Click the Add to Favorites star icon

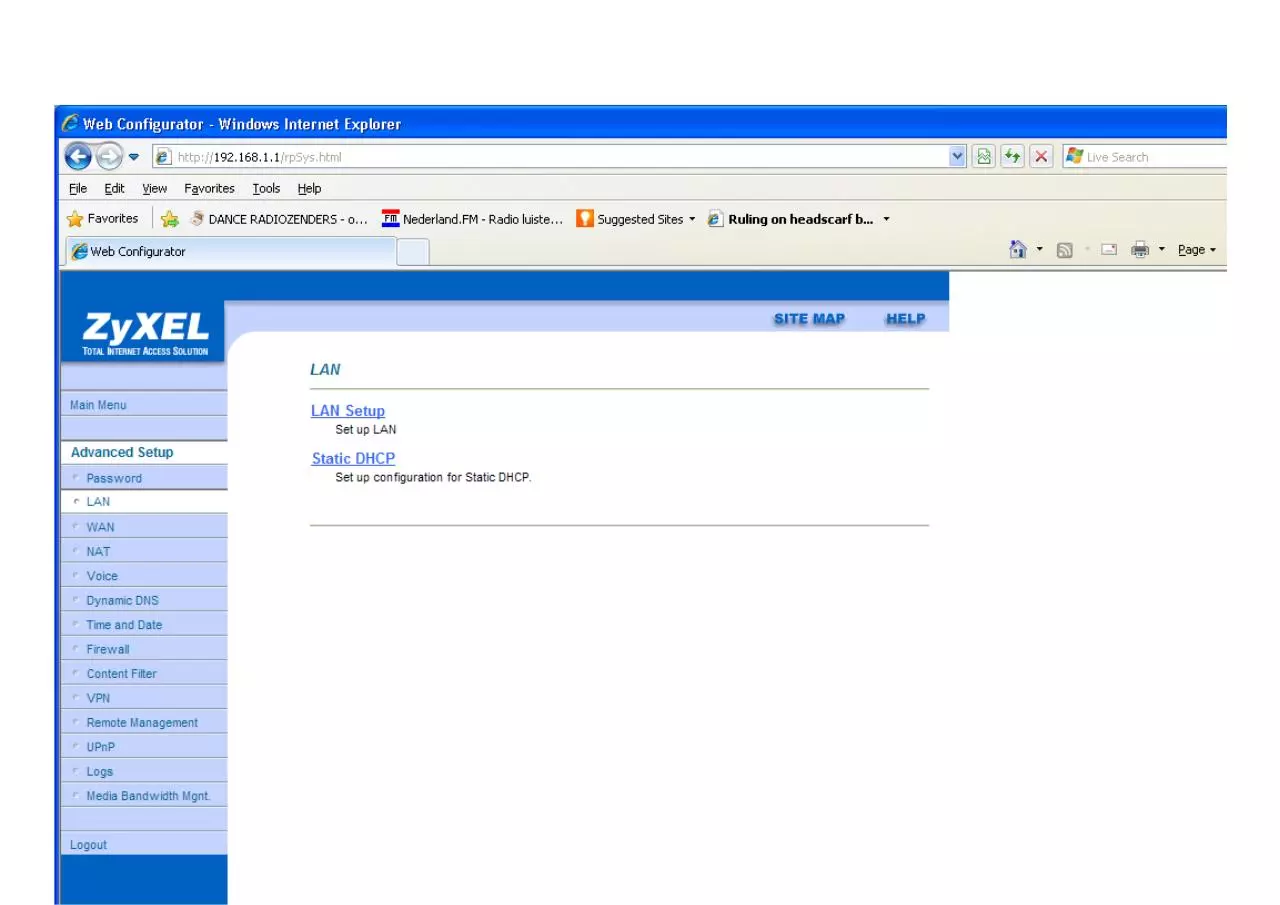tap(170, 219)
